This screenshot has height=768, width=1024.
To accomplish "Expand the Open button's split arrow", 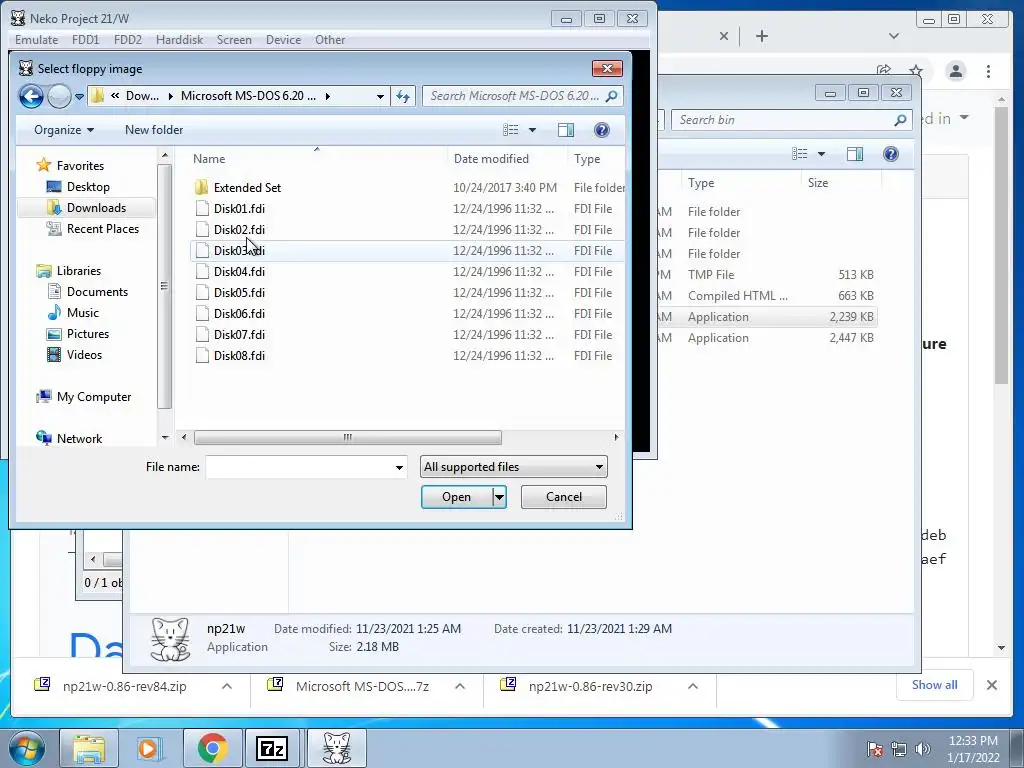I will [499, 497].
